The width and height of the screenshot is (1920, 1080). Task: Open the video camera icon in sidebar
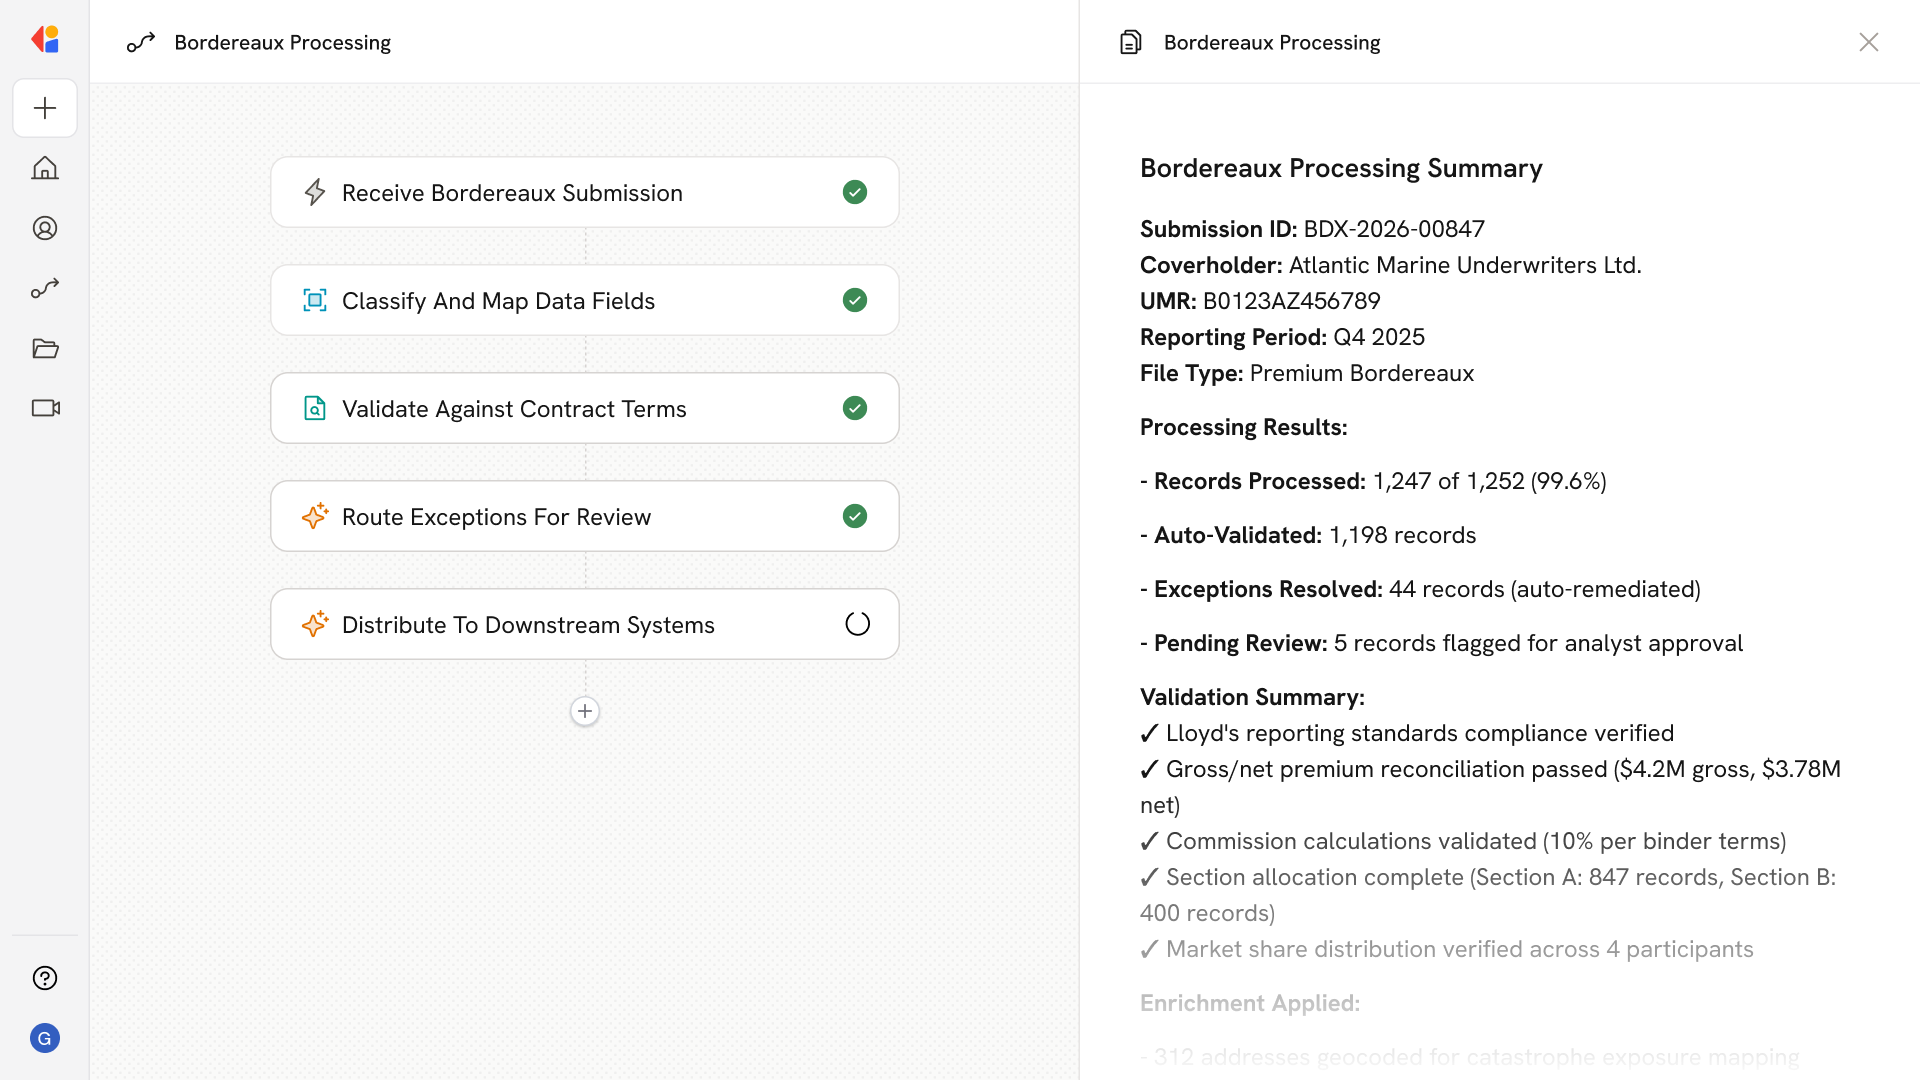45,408
